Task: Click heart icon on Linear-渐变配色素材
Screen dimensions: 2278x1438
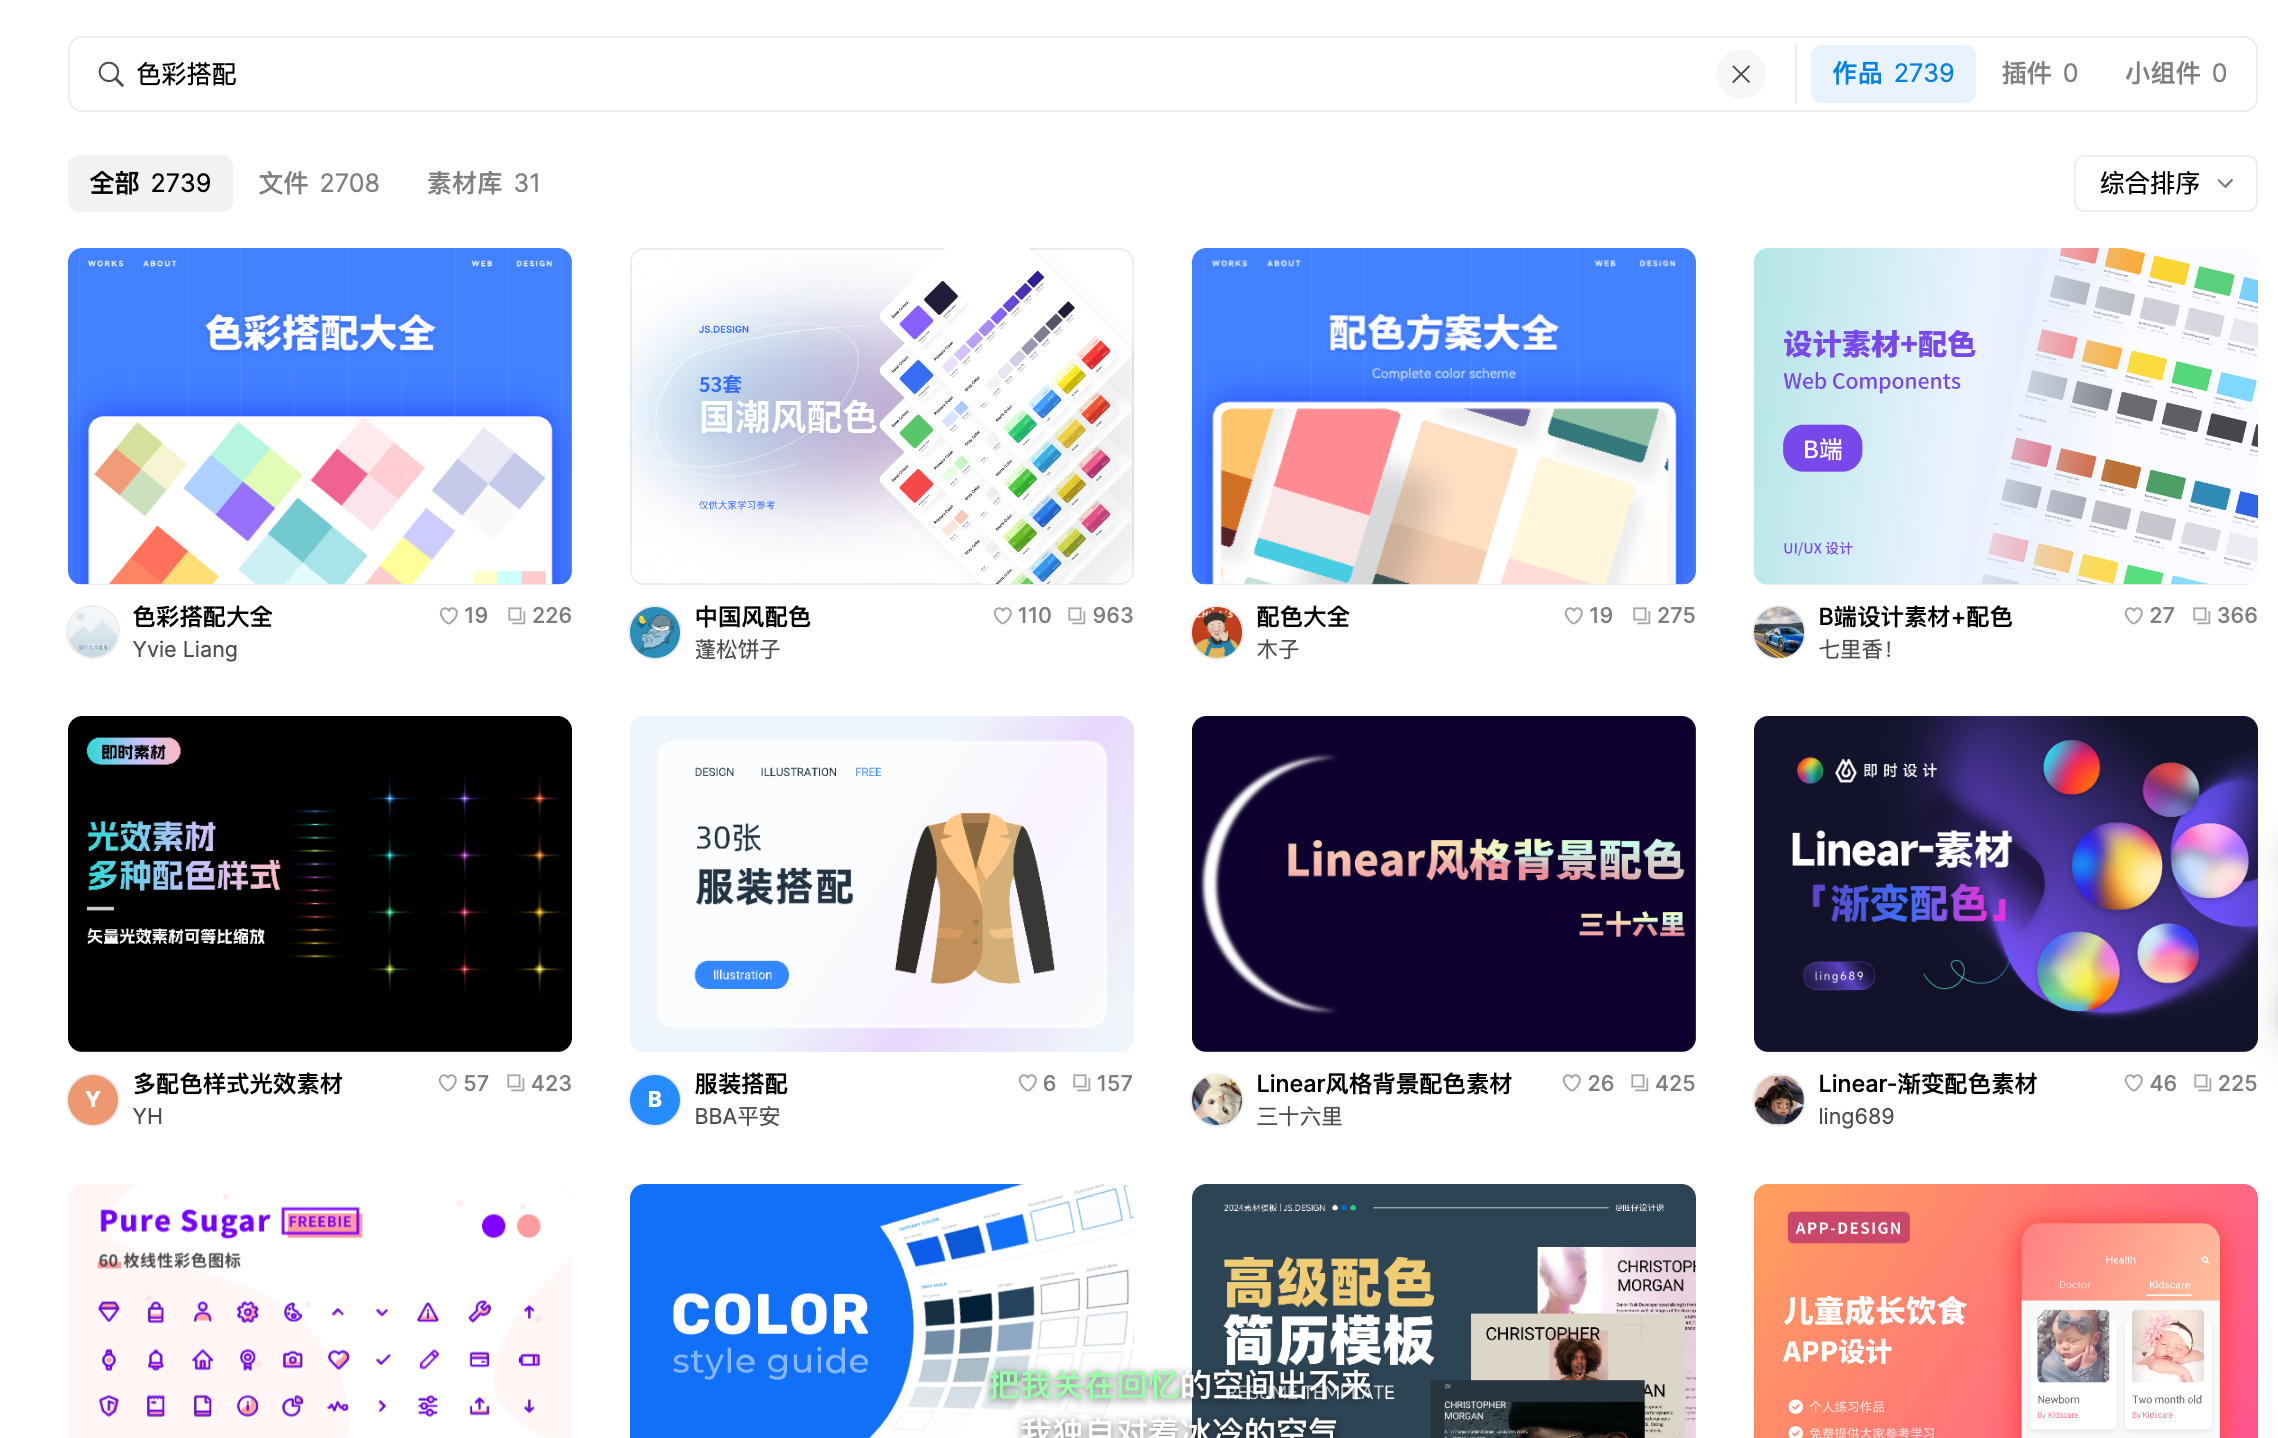Action: 2133,1083
